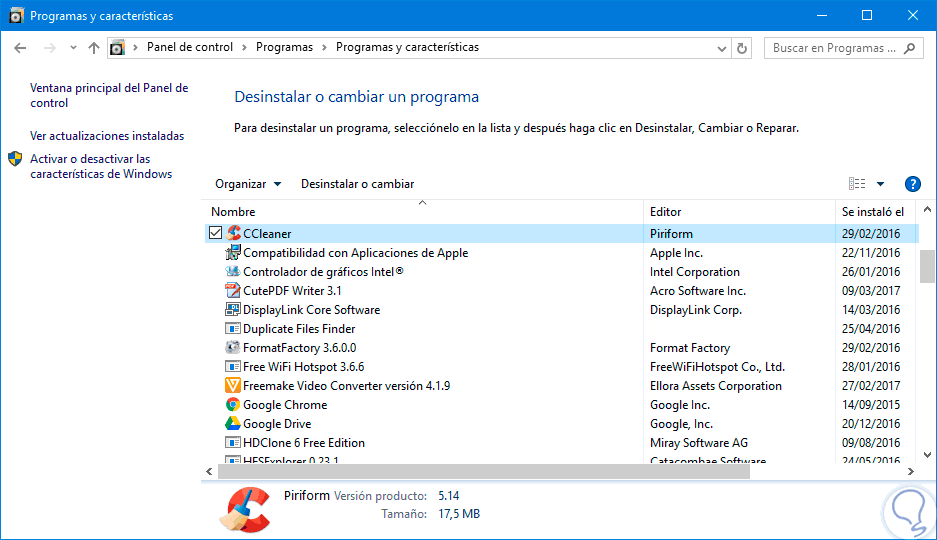Select Freemake Video Converter versión 4.1.9

(x=347, y=386)
